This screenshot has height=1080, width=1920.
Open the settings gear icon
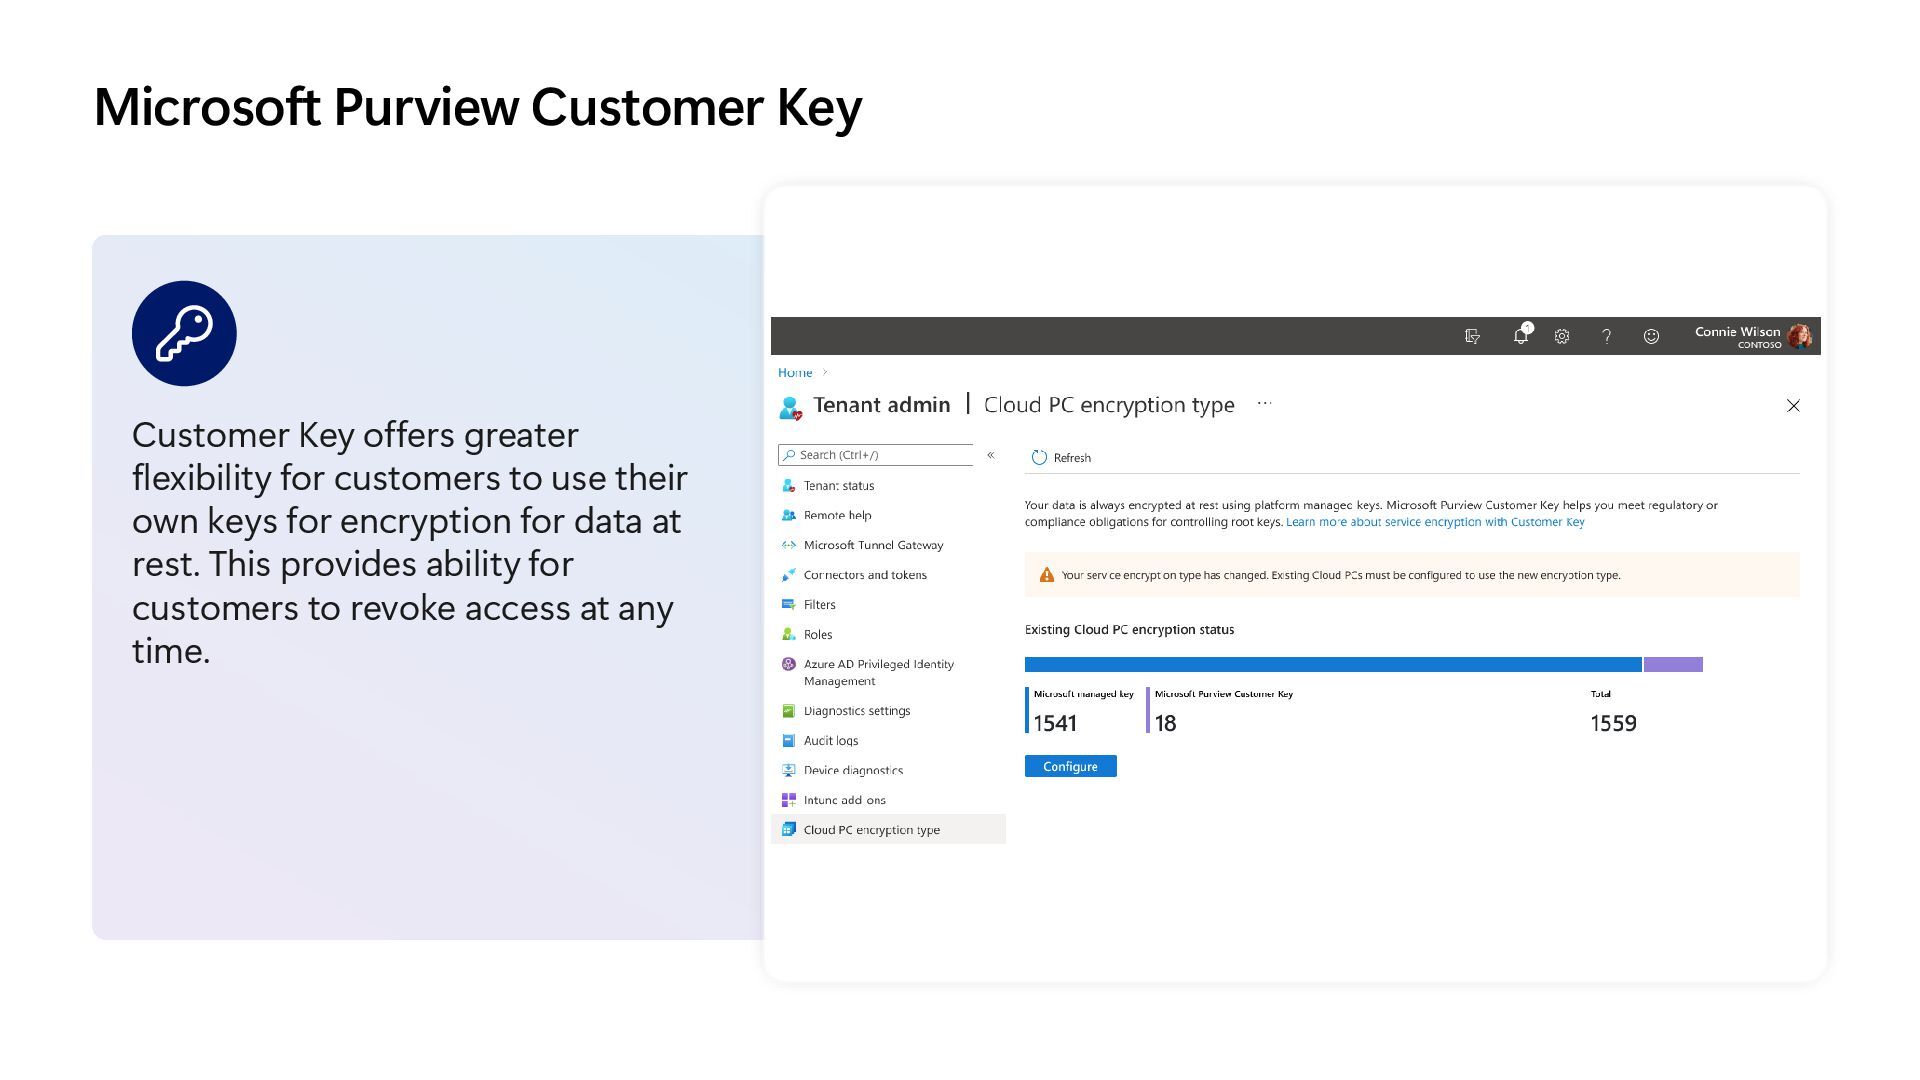[1562, 337]
